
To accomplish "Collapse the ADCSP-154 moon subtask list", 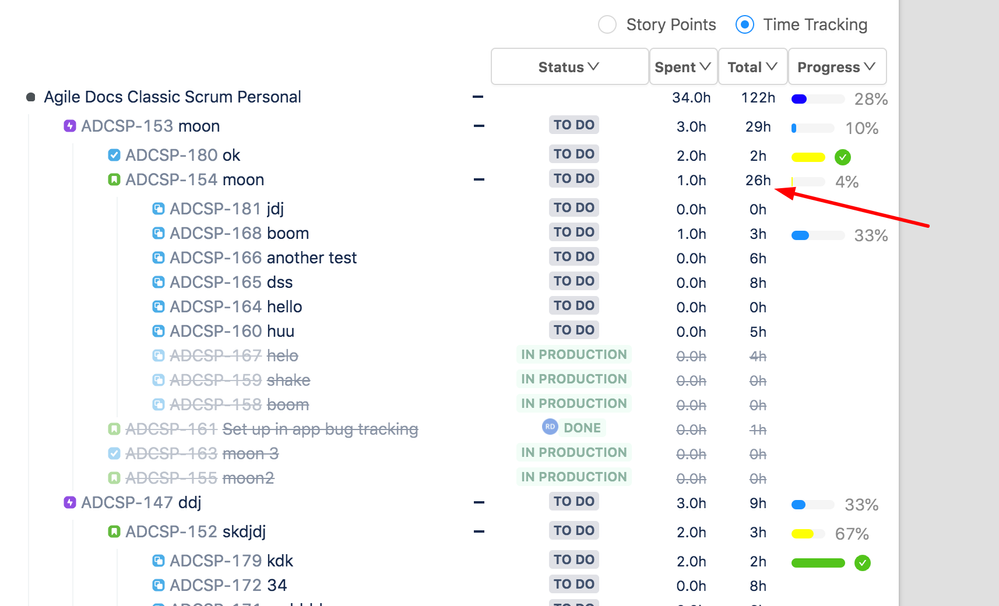I will (x=478, y=179).
